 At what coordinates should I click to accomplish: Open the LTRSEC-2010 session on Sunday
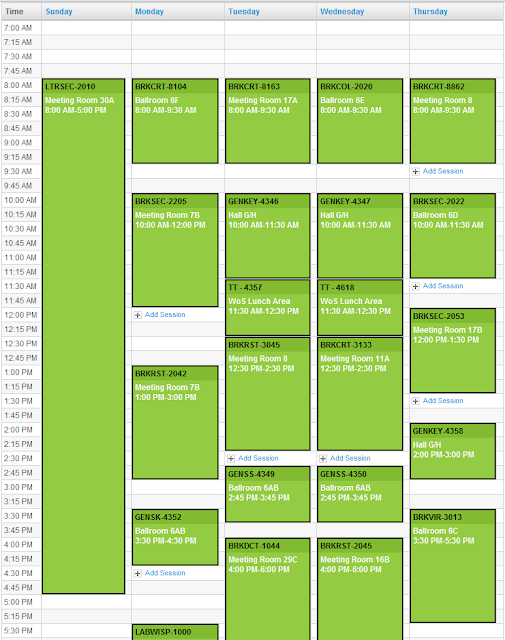(83, 336)
